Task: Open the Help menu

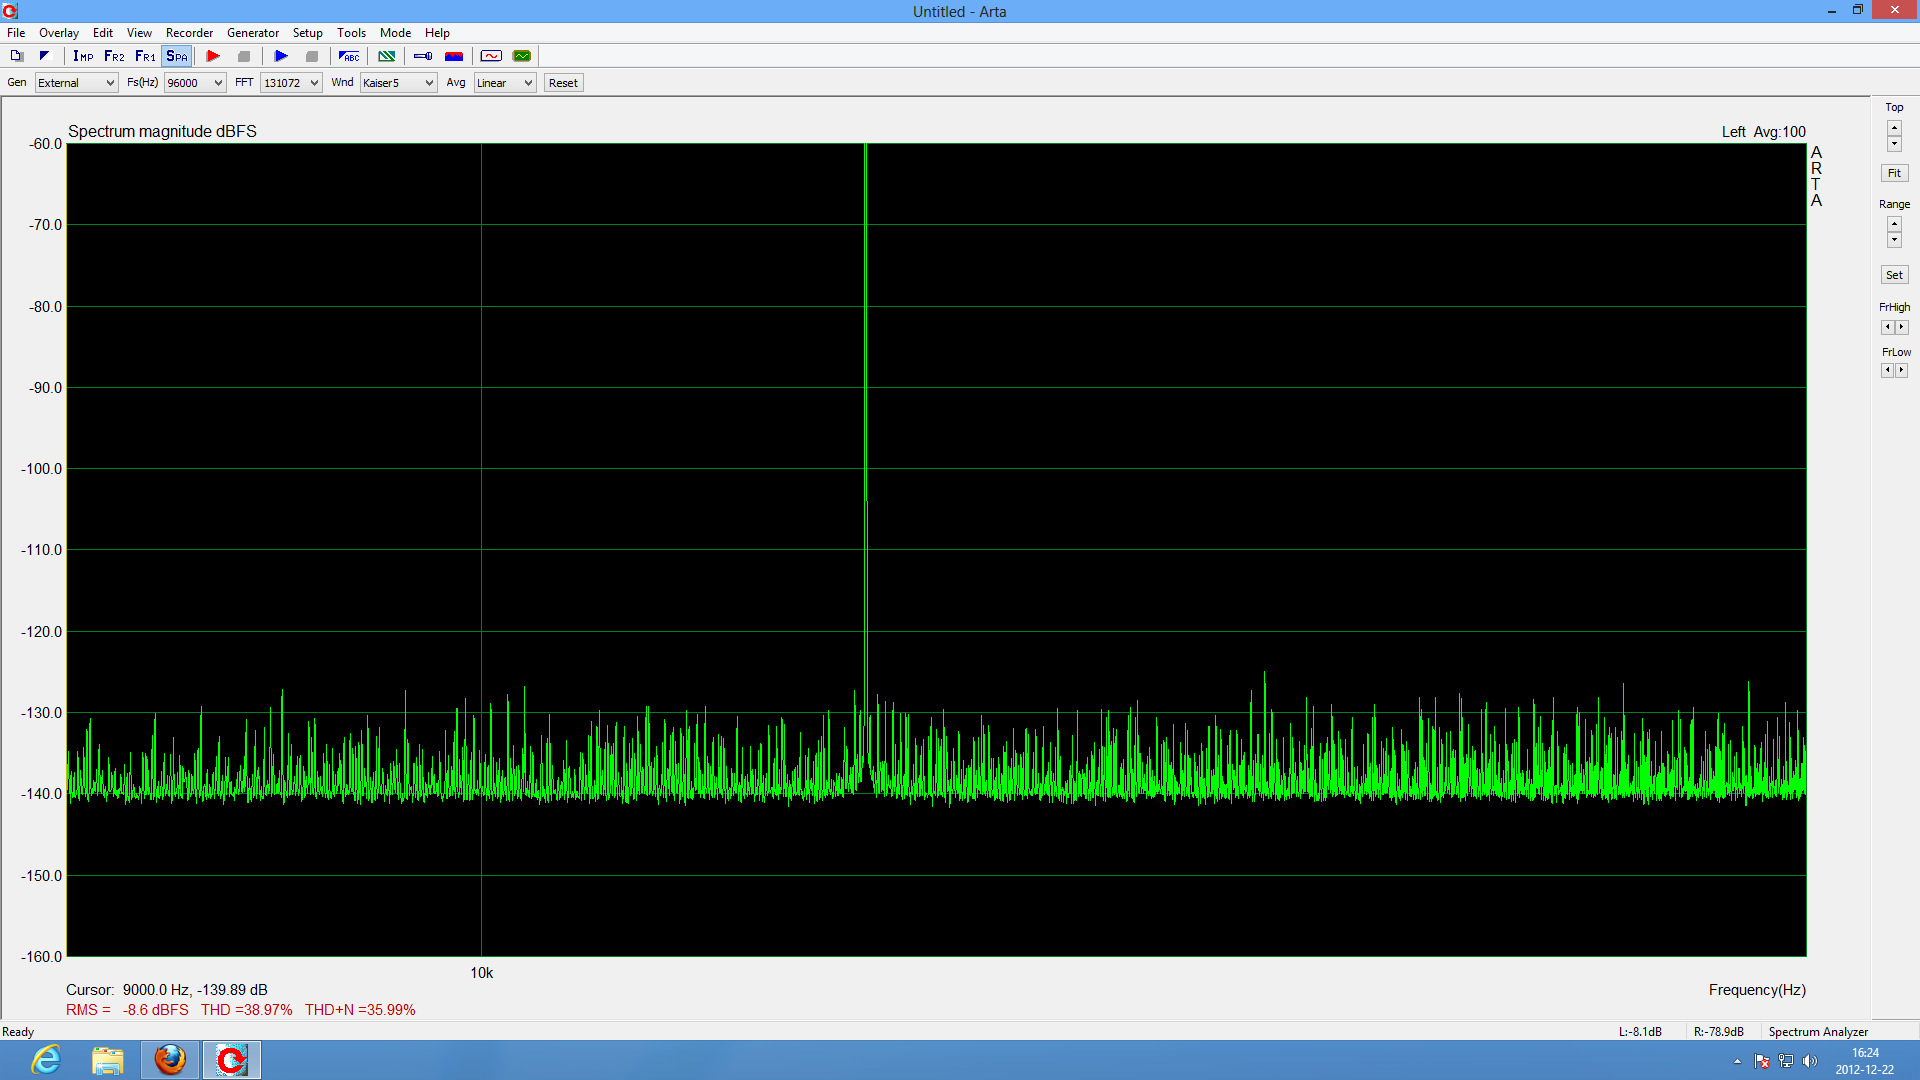Action: coord(438,32)
